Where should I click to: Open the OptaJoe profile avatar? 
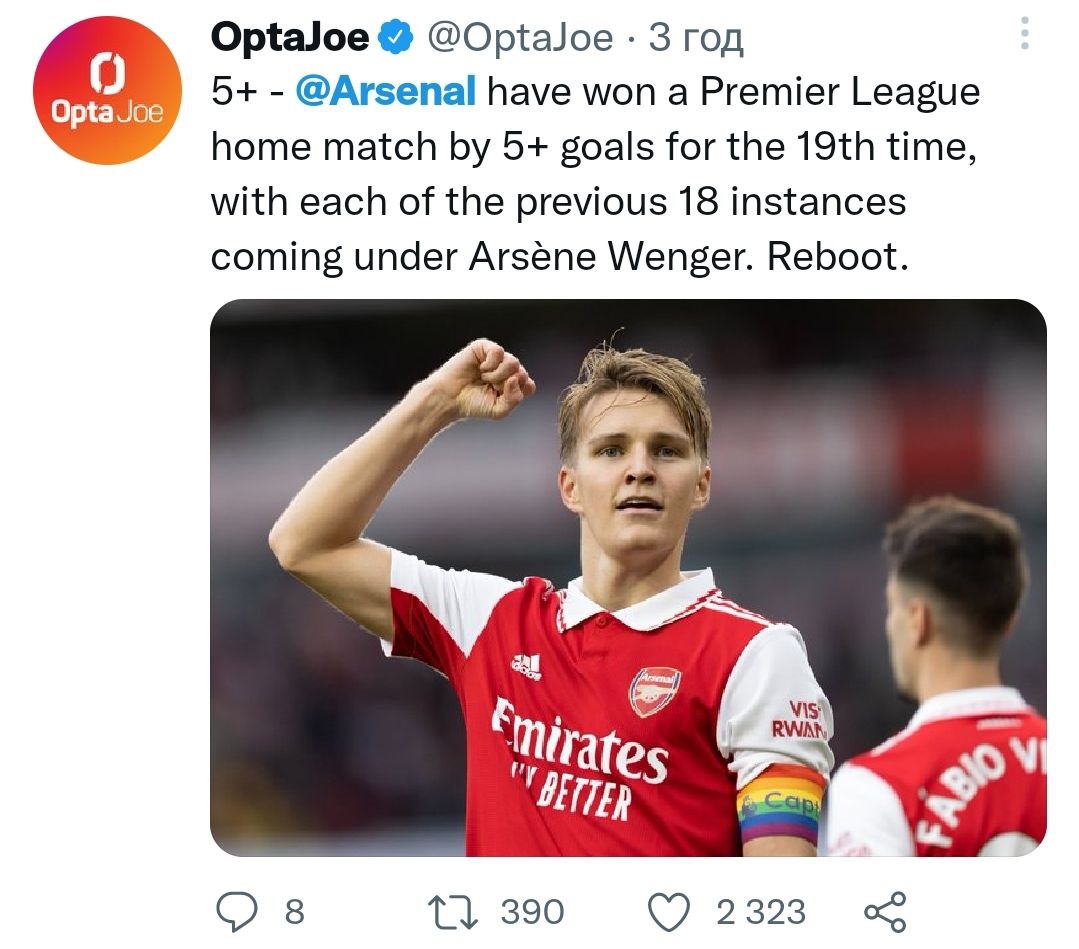[108, 91]
